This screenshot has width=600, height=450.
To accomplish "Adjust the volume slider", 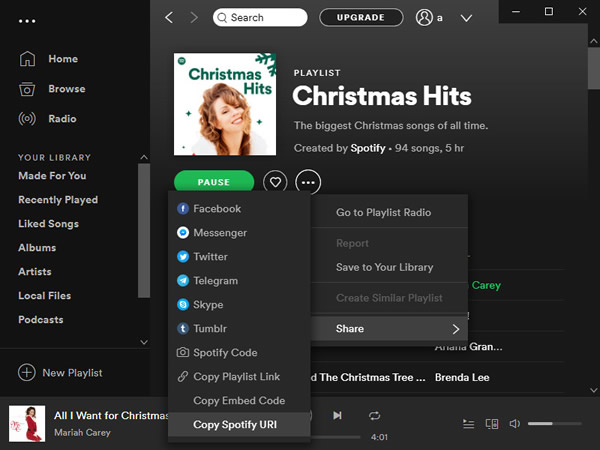I will click(x=554, y=424).
